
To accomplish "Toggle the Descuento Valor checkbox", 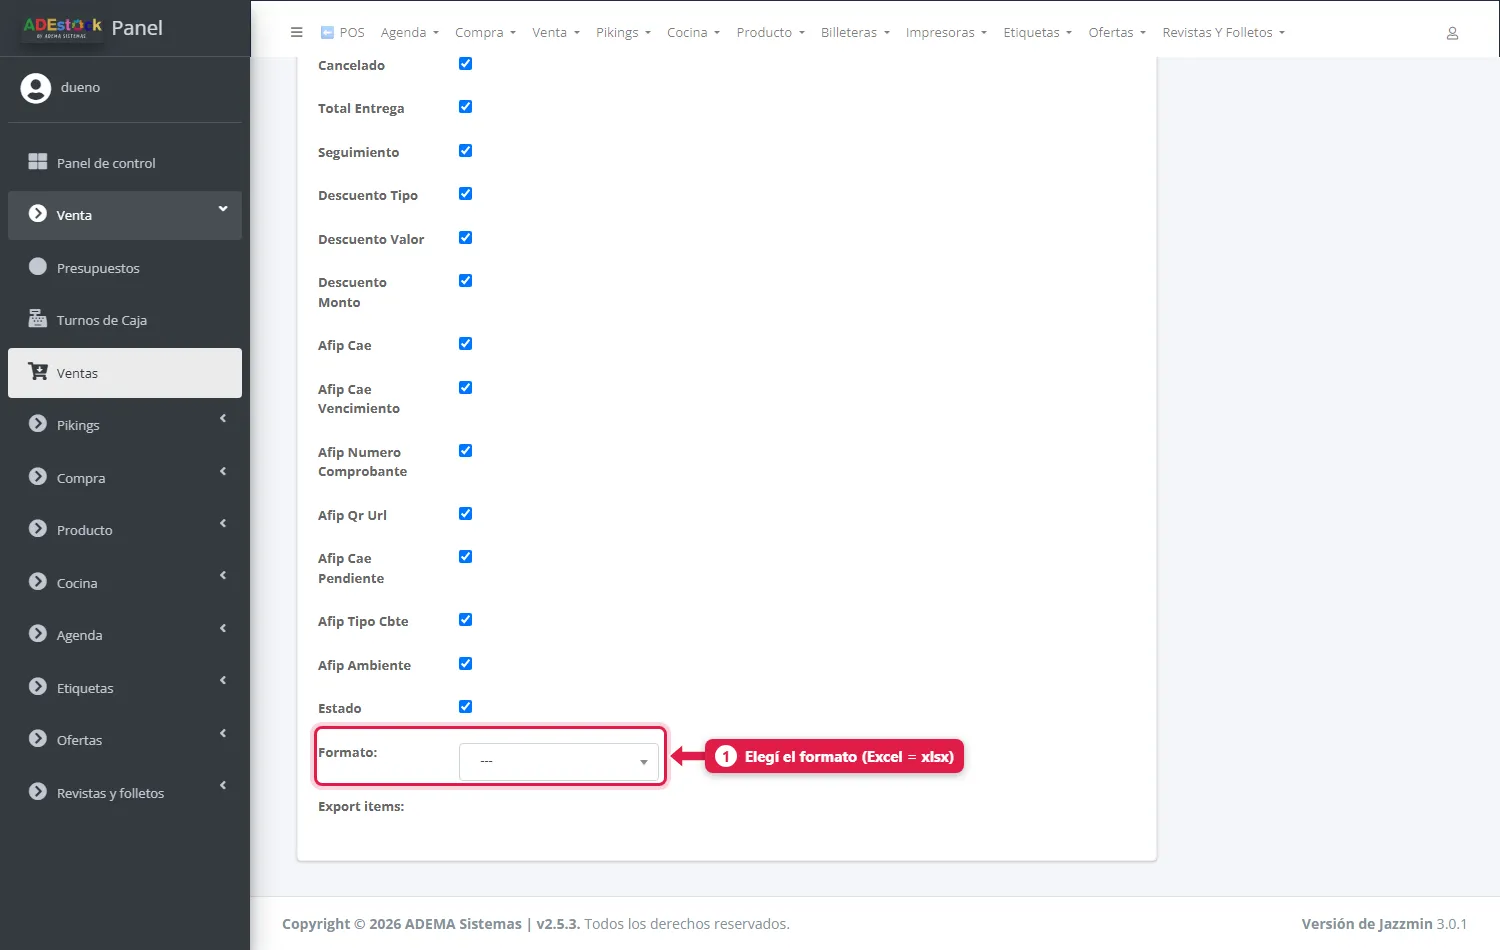I will pyautogui.click(x=465, y=238).
